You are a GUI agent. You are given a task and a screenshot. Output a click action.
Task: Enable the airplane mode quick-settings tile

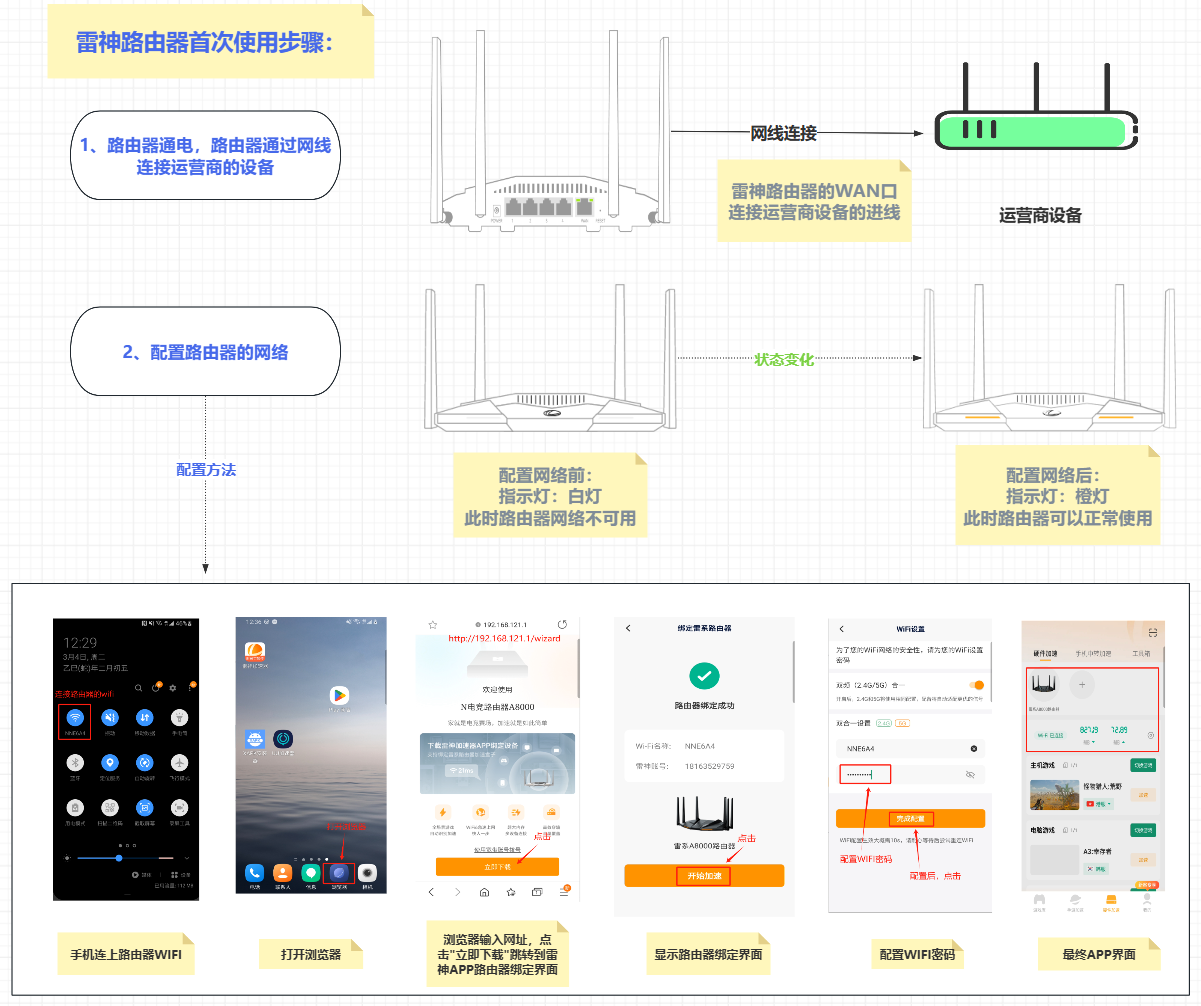[x=178, y=762]
